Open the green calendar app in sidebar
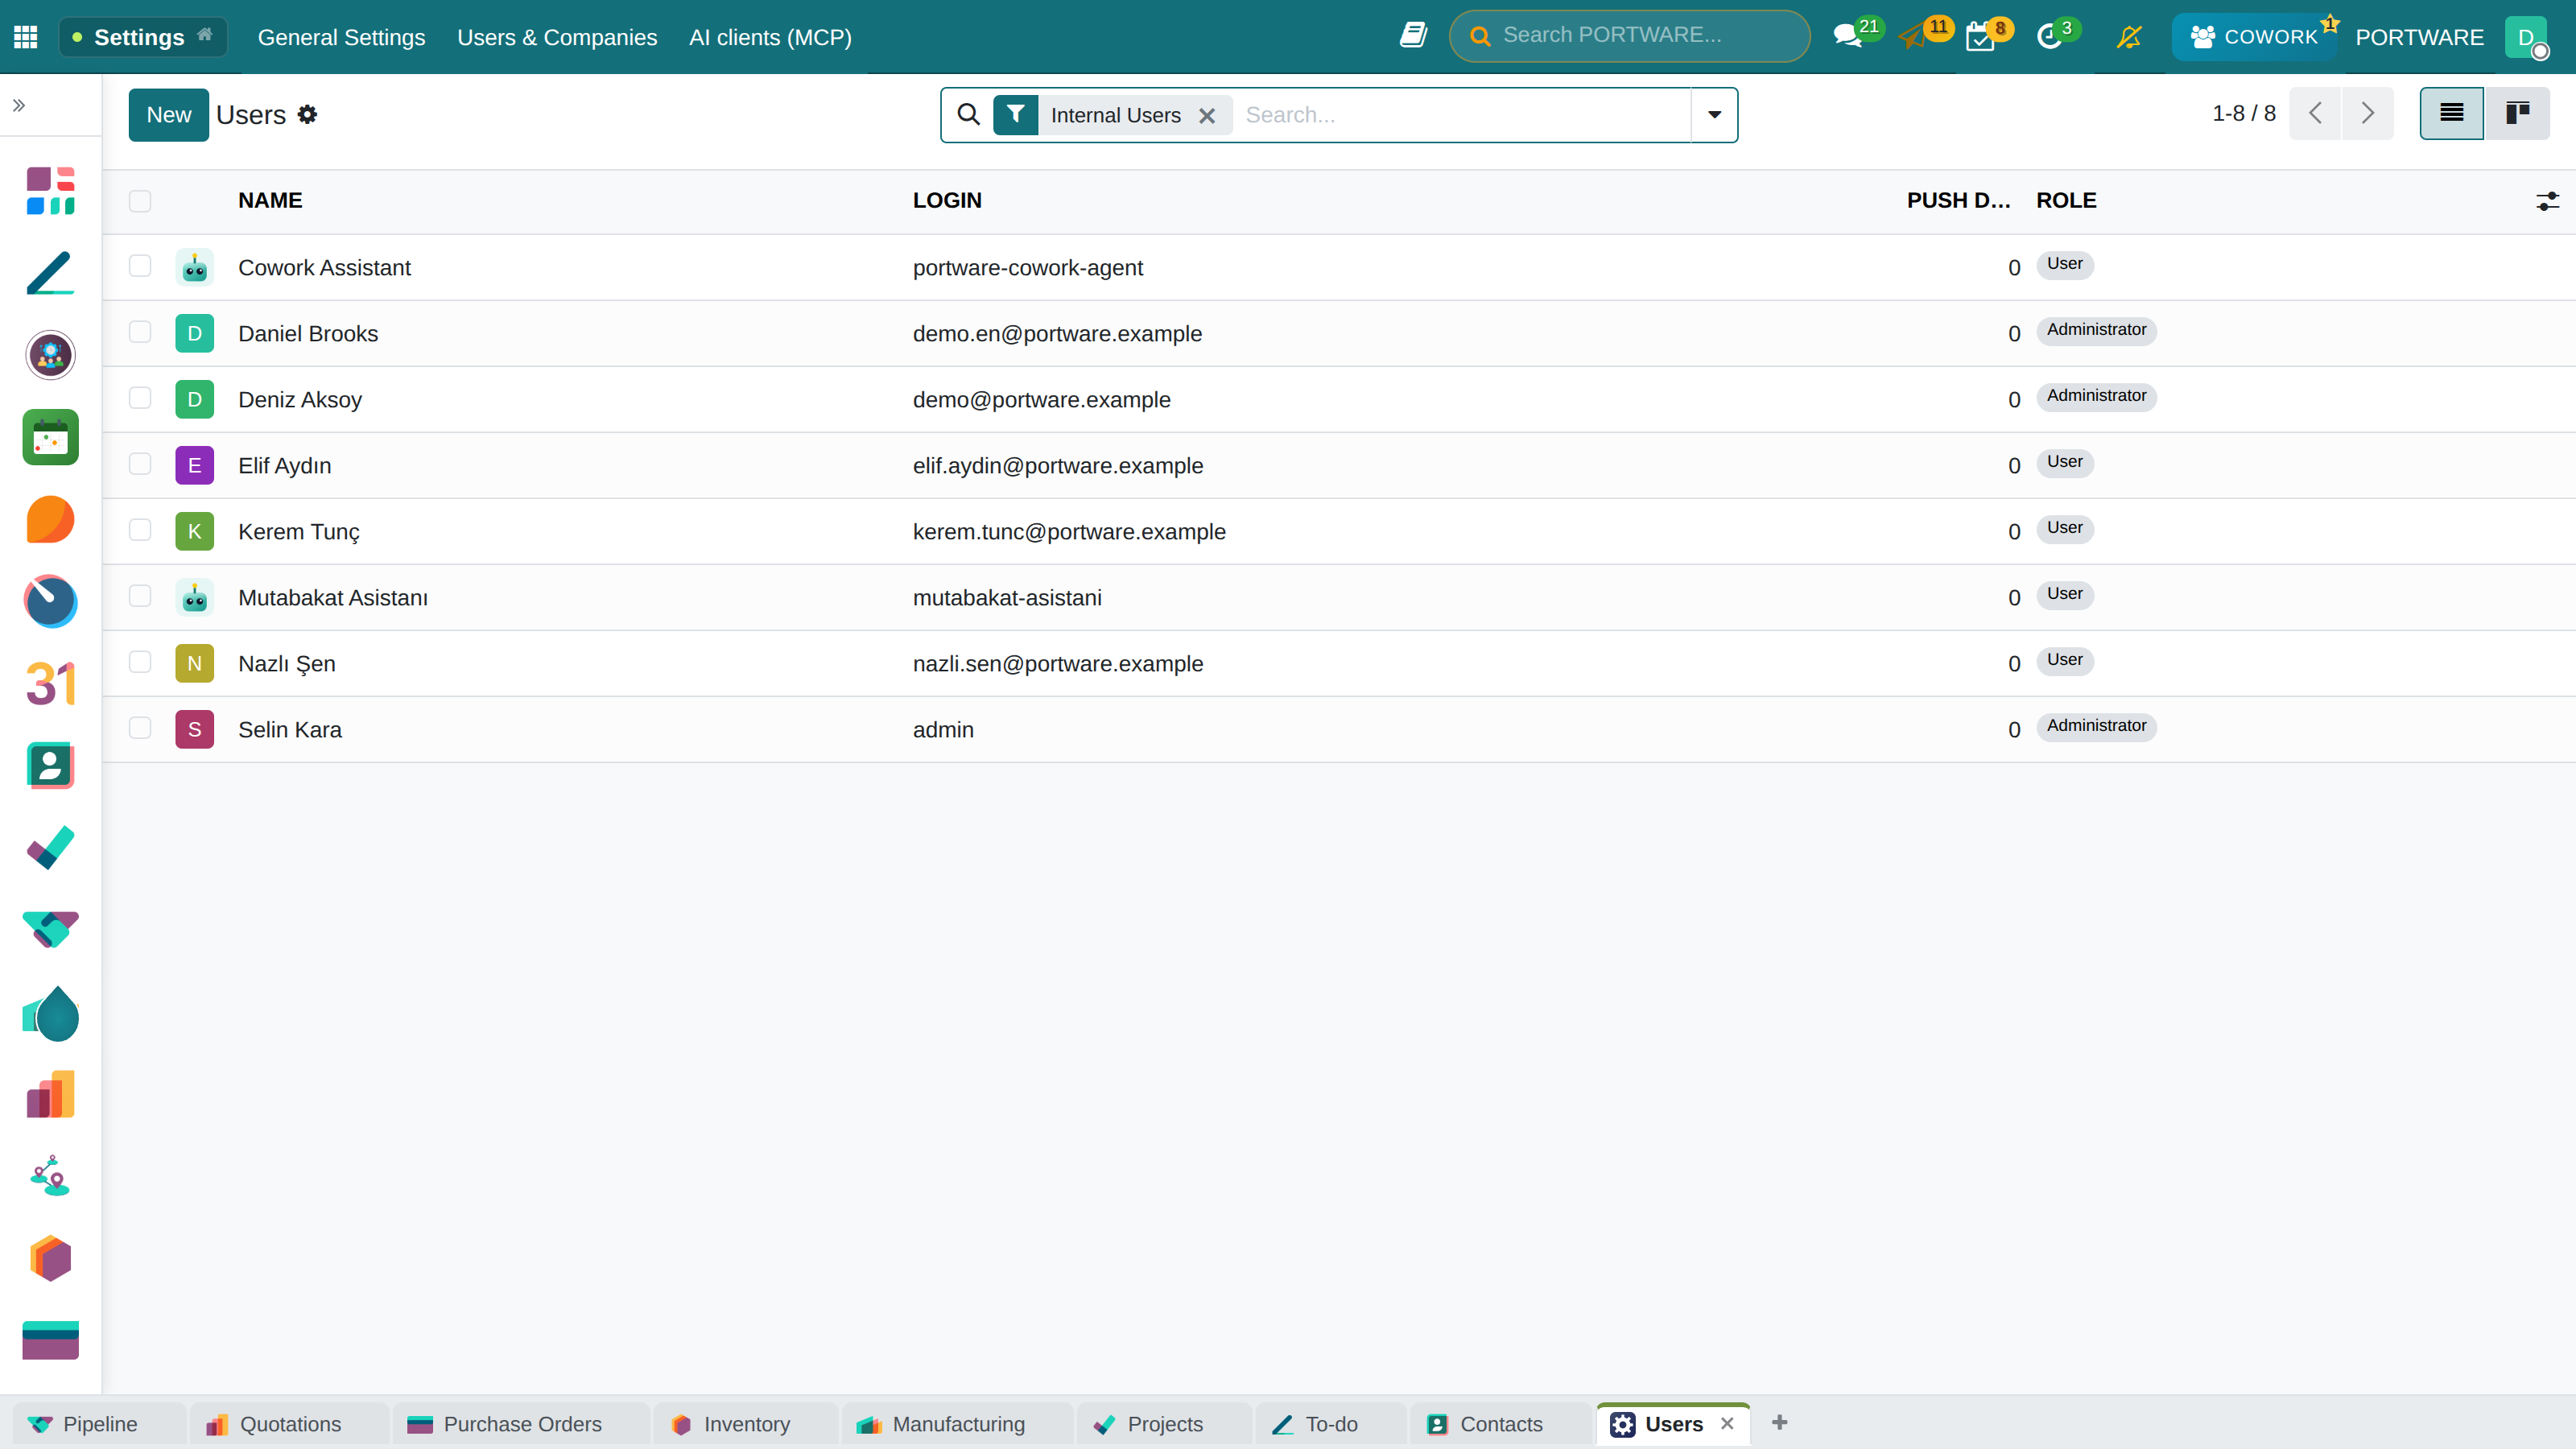 click(51, 437)
